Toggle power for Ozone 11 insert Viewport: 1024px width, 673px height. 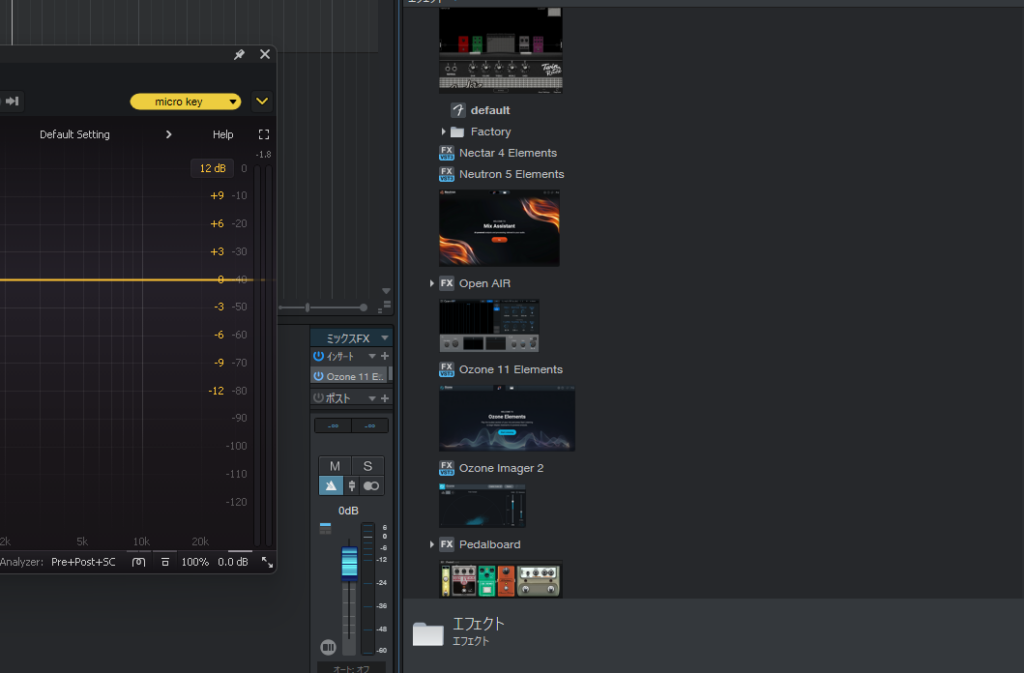[318, 377]
